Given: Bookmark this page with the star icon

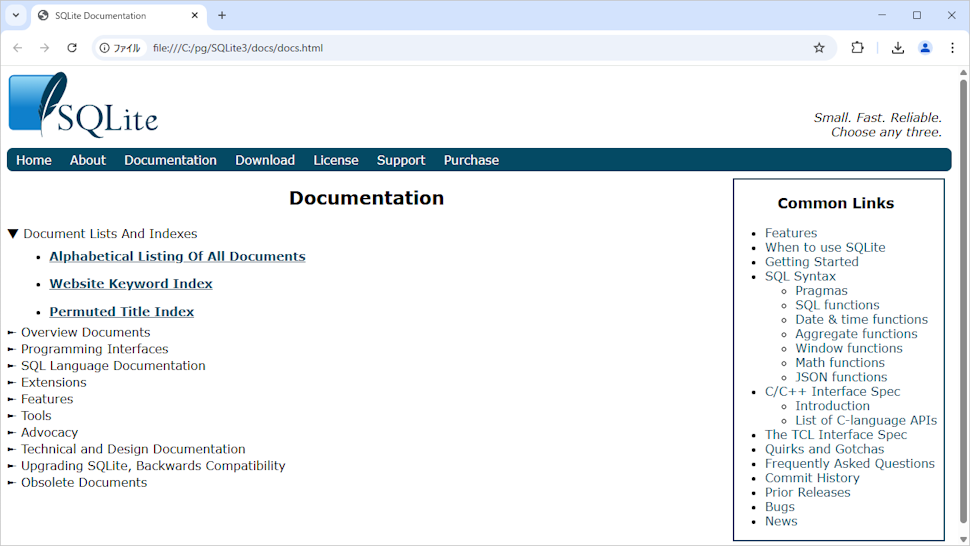Looking at the screenshot, I should (x=819, y=48).
